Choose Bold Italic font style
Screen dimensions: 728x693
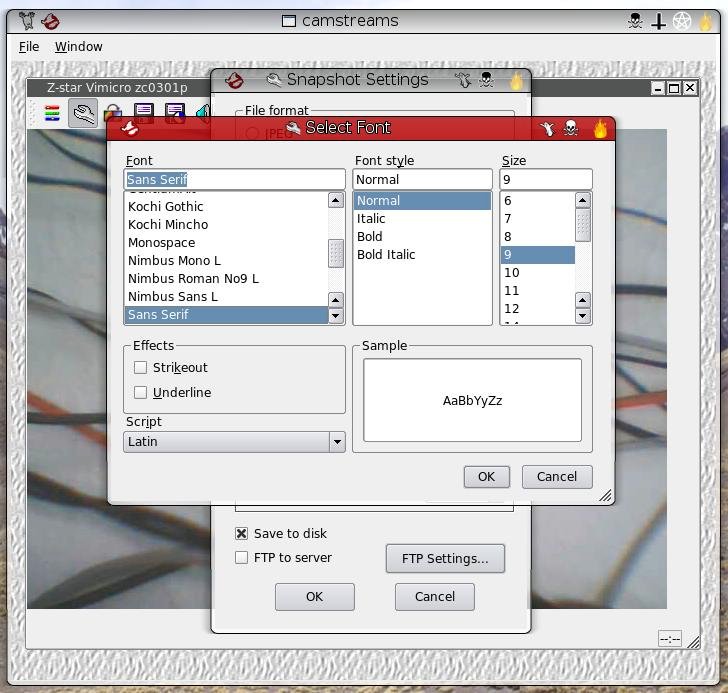pyautogui.click(x=422, y=255)
